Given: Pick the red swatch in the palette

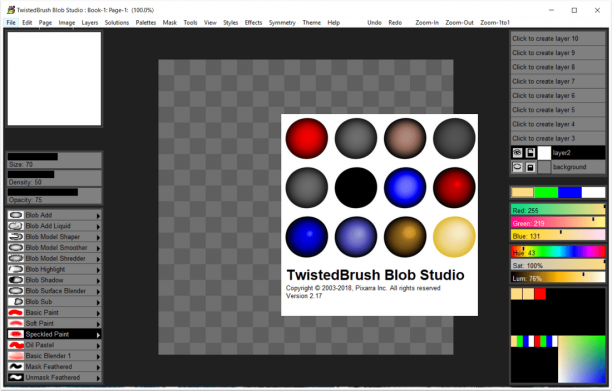Looking at the screenshot, I should [x=540, y=294].
